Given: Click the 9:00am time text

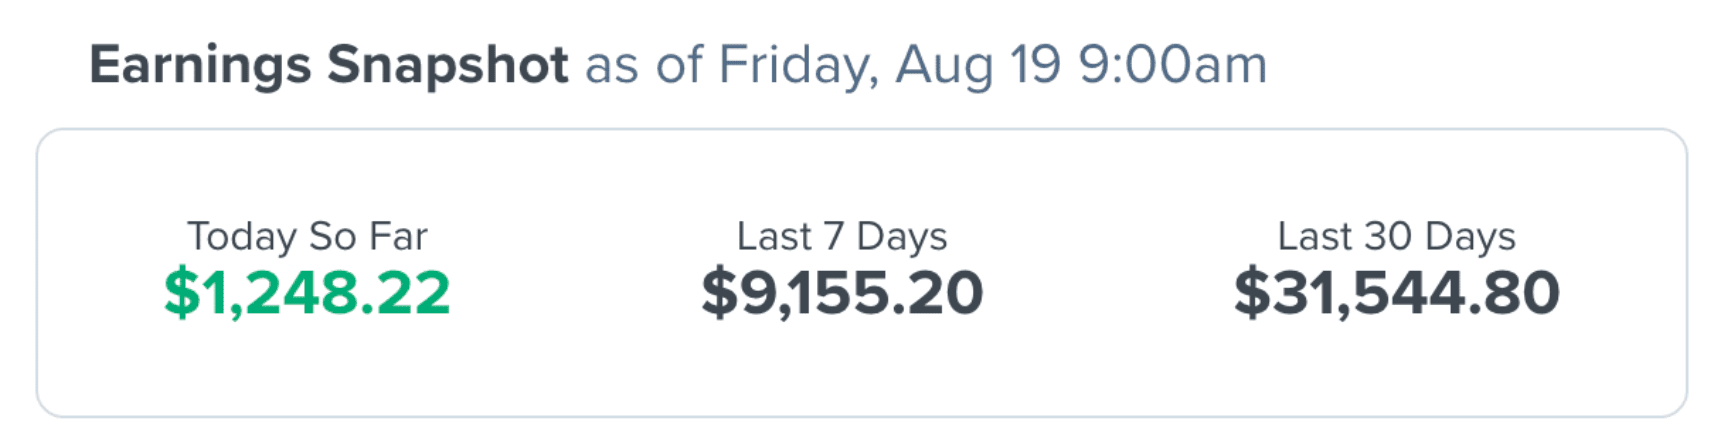Looking at the screenshot, I should (1172, 65).
